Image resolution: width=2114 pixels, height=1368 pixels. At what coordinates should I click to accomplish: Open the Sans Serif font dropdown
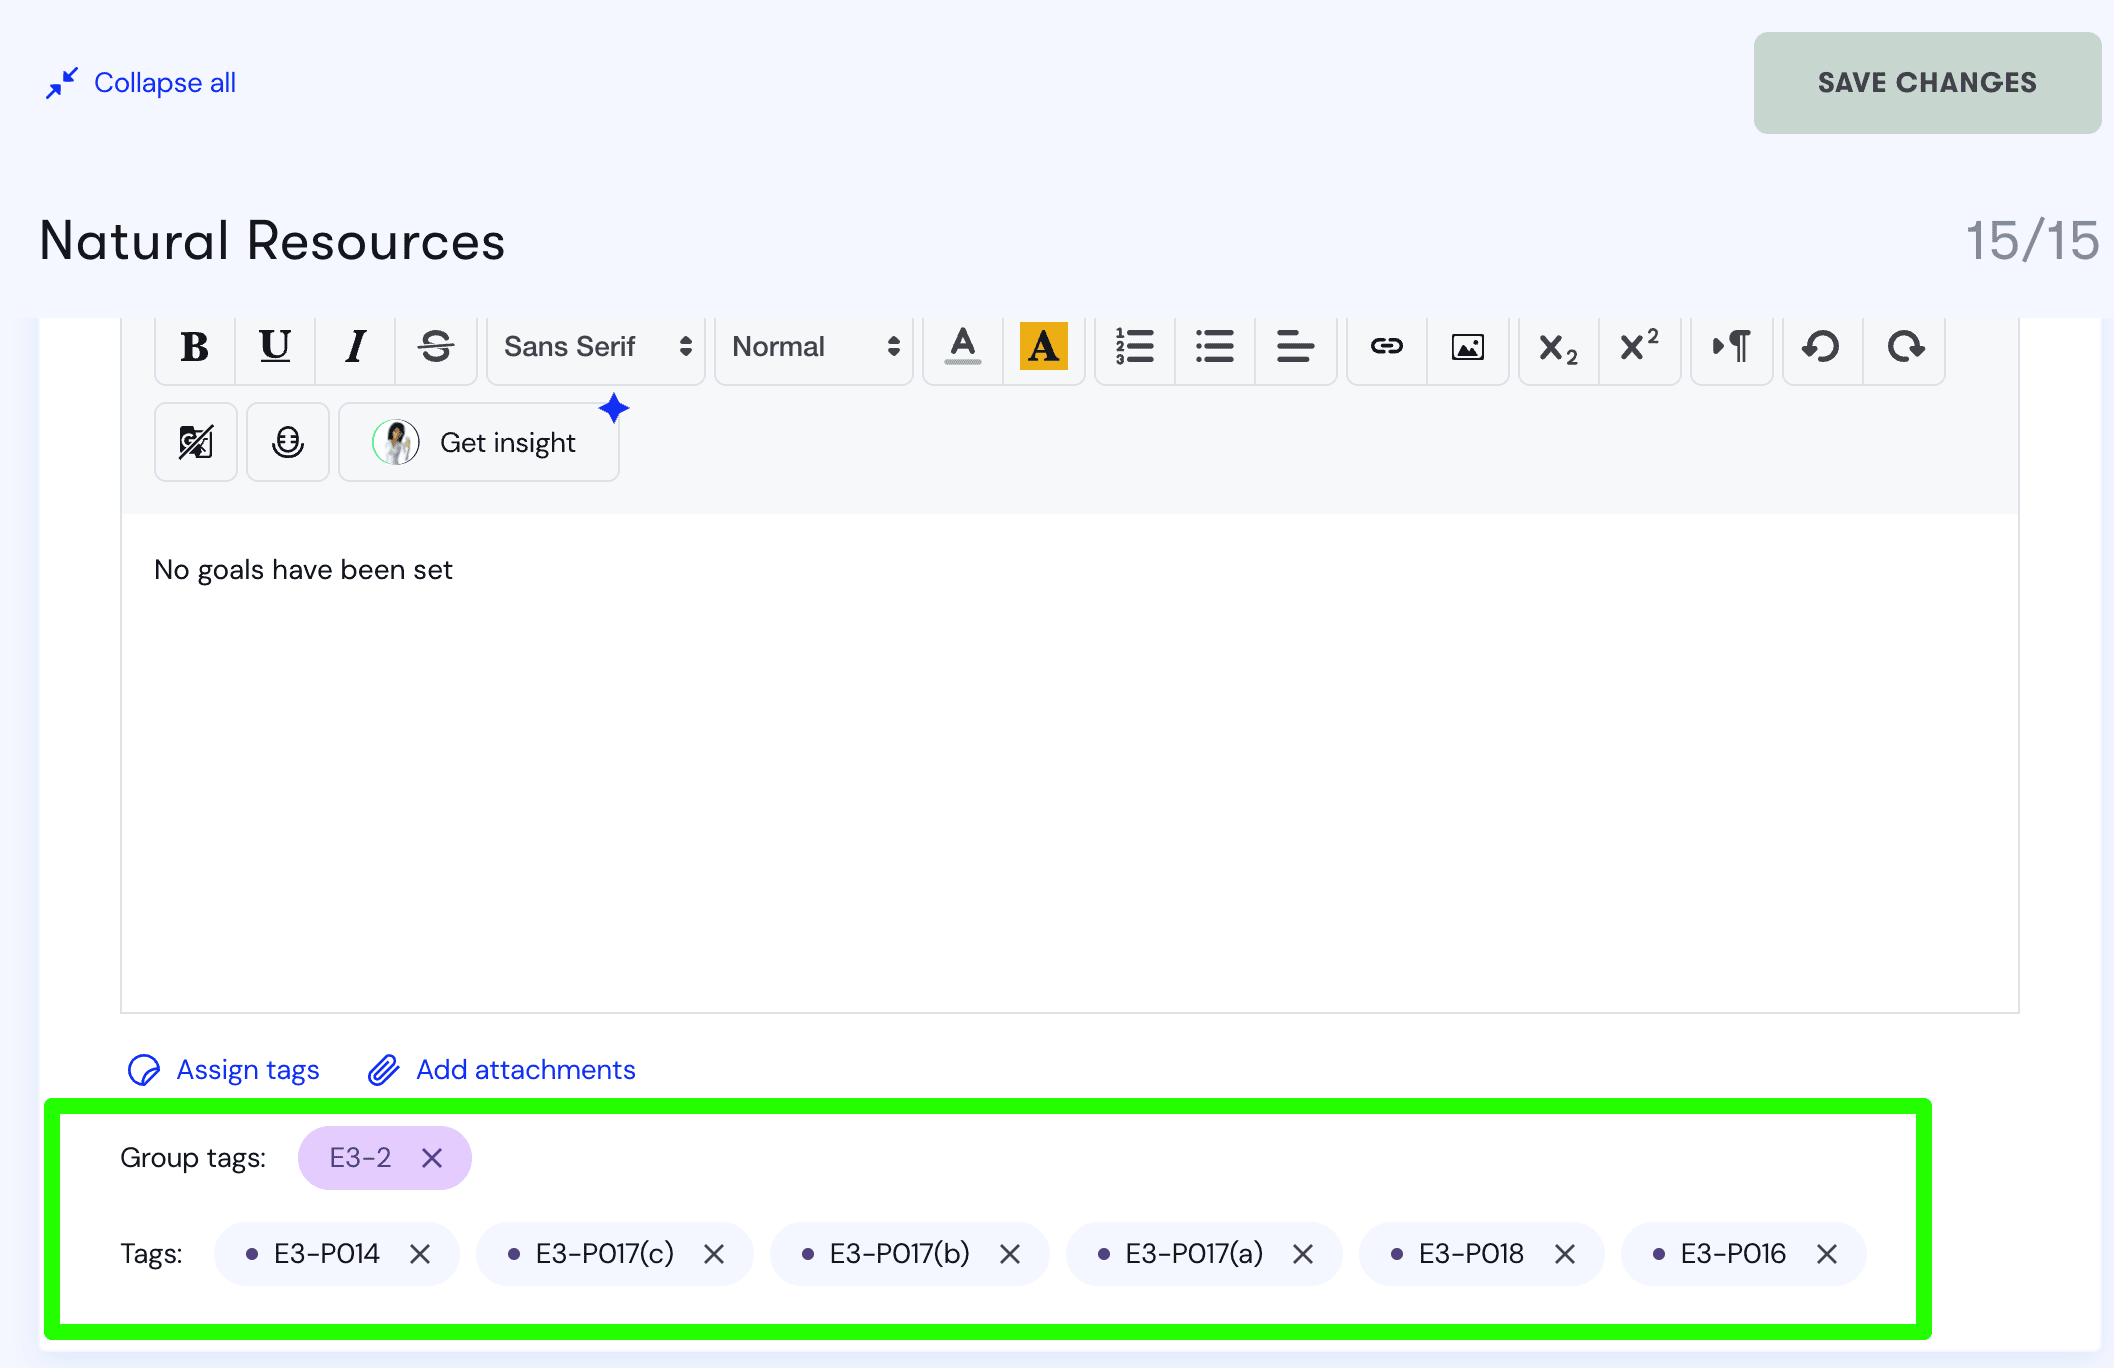(x=596, y=347)
